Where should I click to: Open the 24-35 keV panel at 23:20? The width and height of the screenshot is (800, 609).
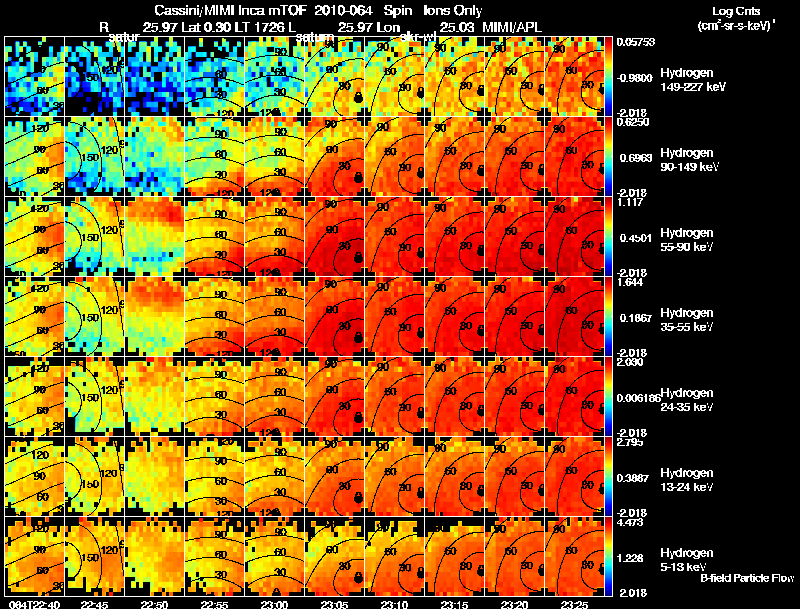pos(515,396)
